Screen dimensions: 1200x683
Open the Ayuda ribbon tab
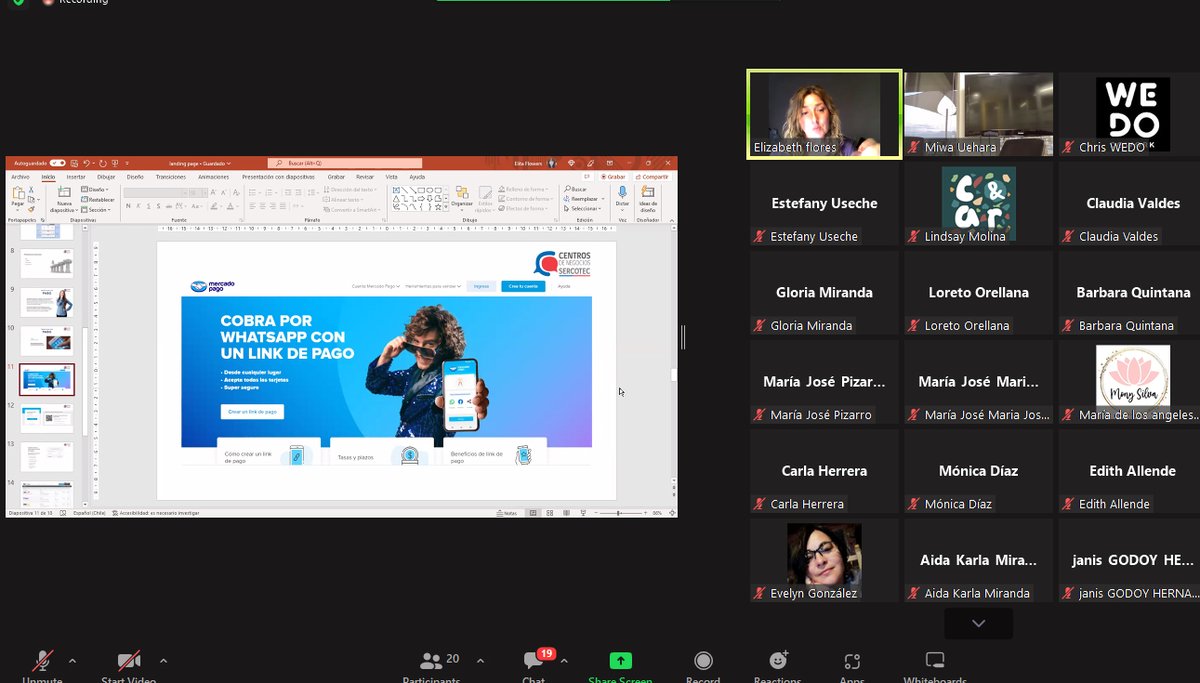(x=417, y=177)
